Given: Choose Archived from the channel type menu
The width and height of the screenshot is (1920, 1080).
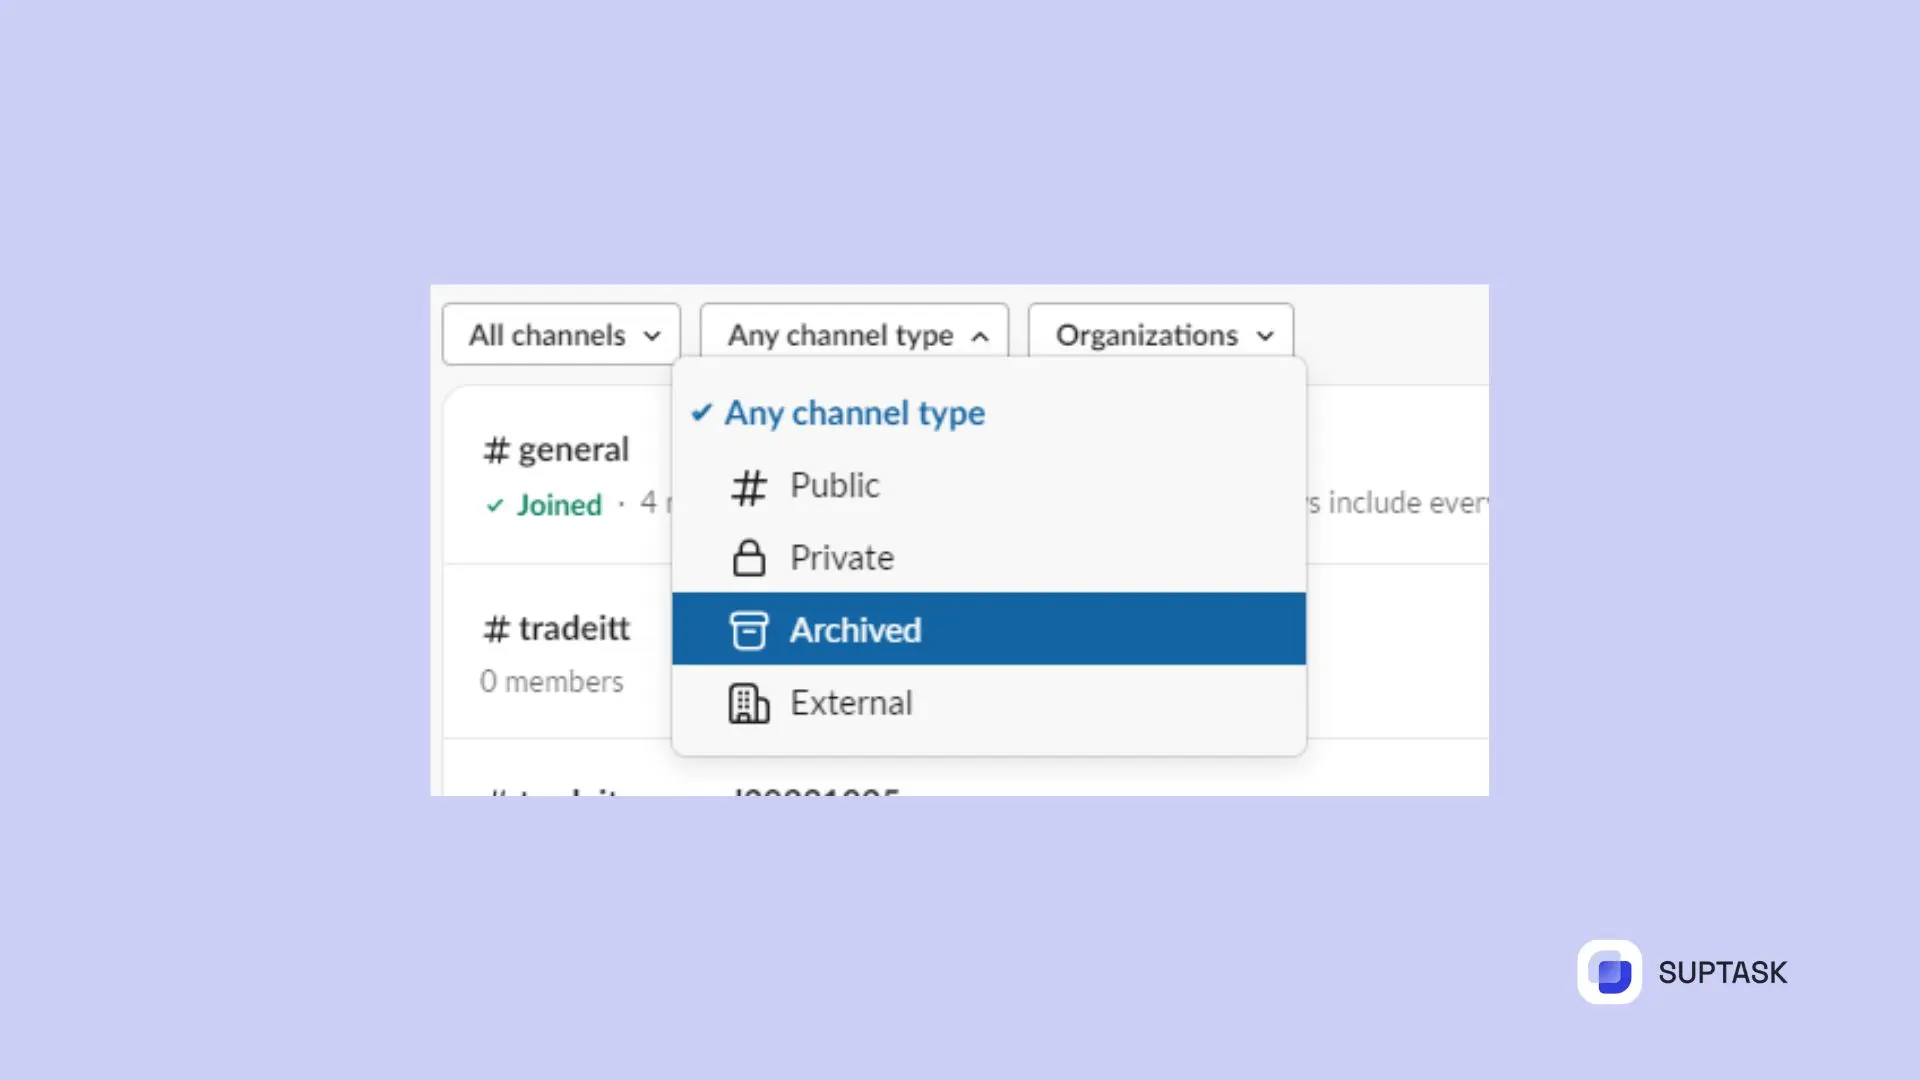Looking at the screenshot, I should pos(989,629).
